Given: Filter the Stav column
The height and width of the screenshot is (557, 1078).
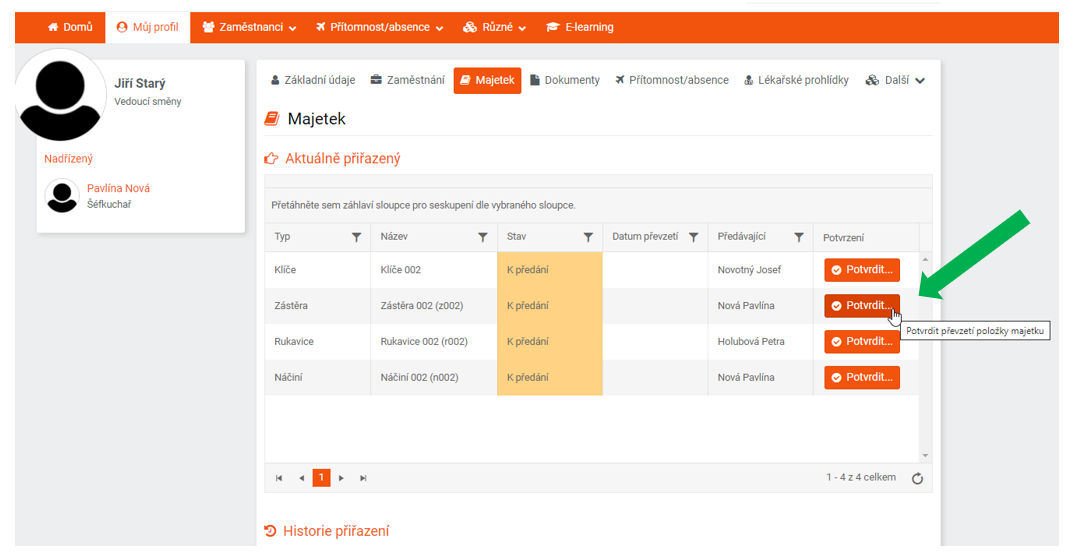Looking at the screenshot, I should [x=588, y=237].
